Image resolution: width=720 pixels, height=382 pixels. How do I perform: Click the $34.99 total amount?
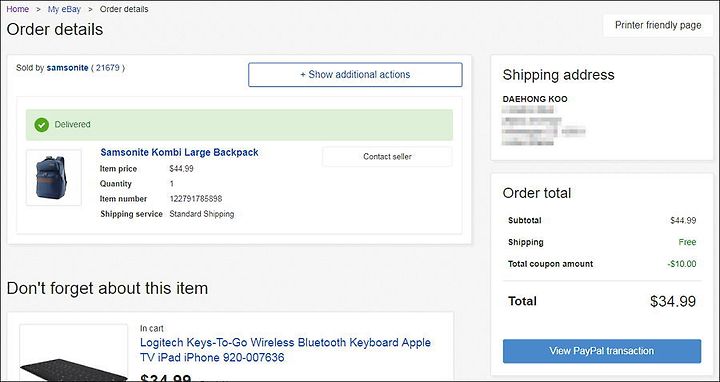pyautogui.click(x=673, y=301)
